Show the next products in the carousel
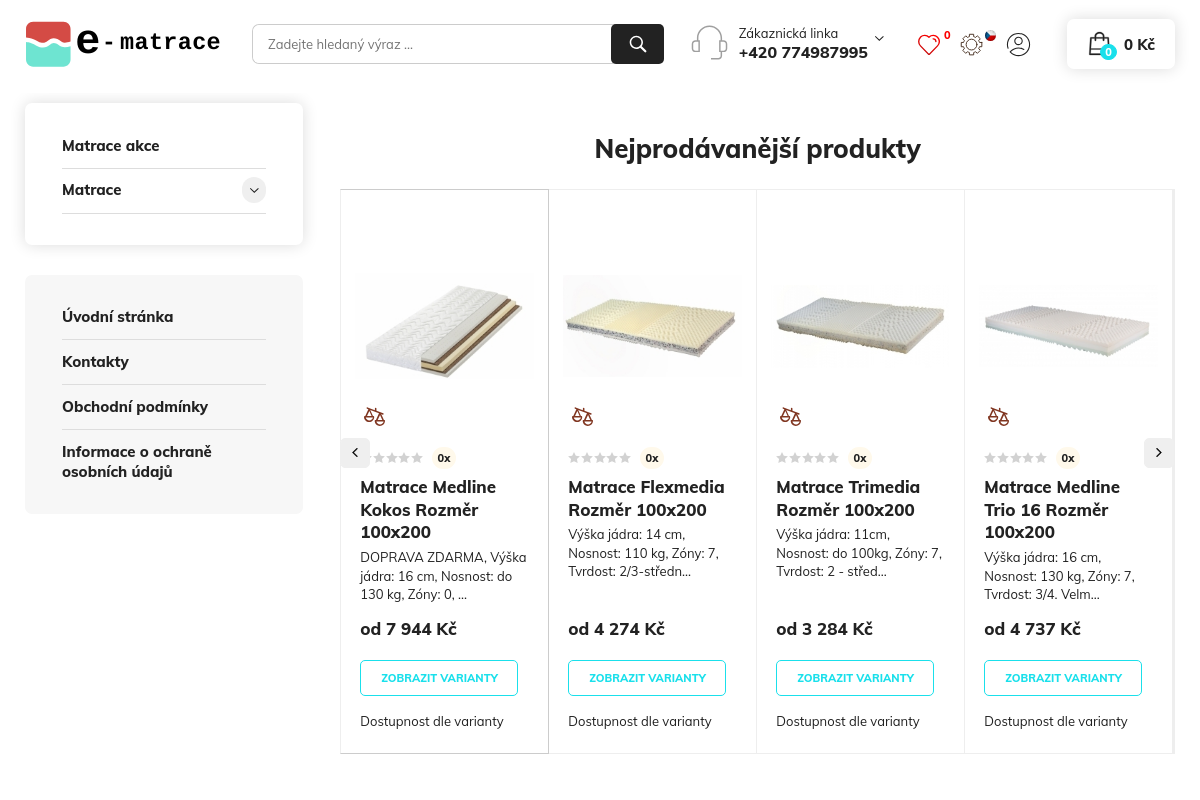The image size is (1200, 800). 1158,453
